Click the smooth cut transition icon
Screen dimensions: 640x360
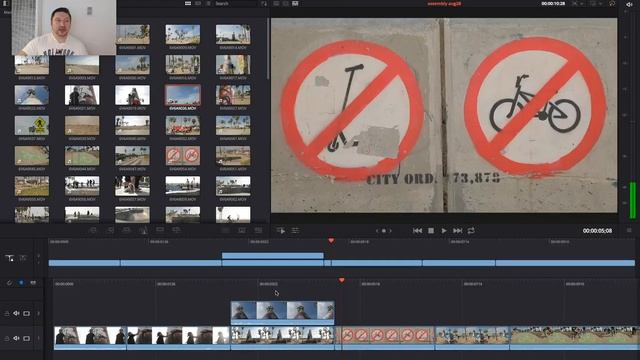(258, 230)
